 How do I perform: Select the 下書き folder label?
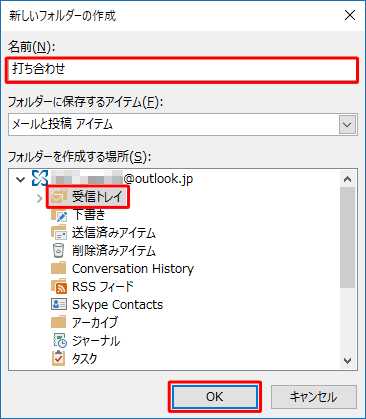click(x=89, y=214)
